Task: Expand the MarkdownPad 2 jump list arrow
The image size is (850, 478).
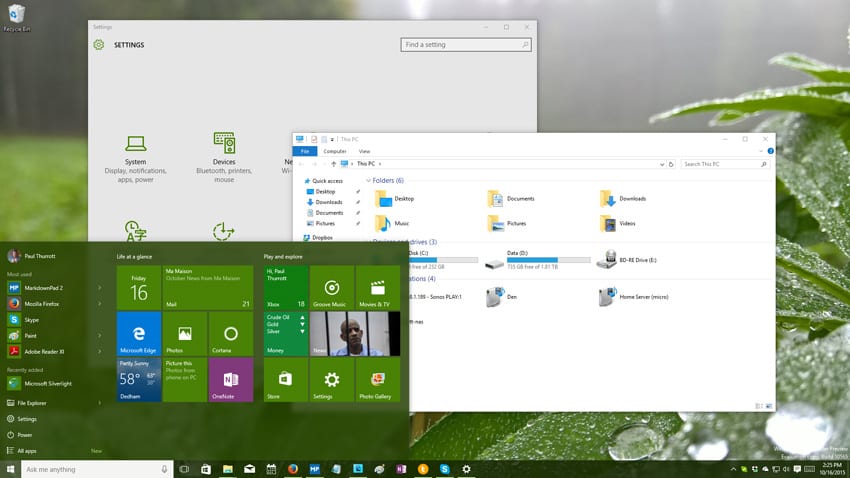Action: pyautogui.click(x=99, y=287)
